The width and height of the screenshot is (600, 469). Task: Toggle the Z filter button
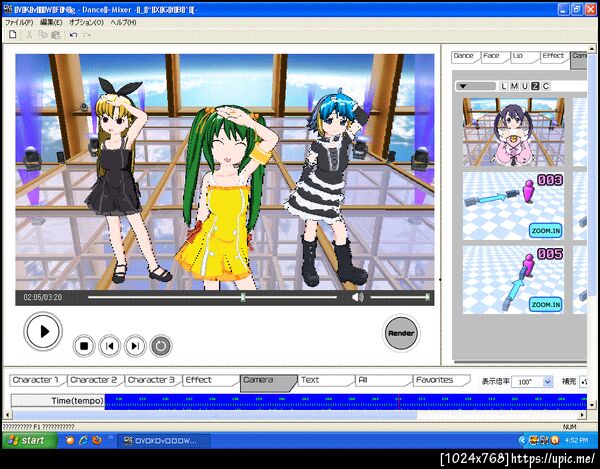535,86
